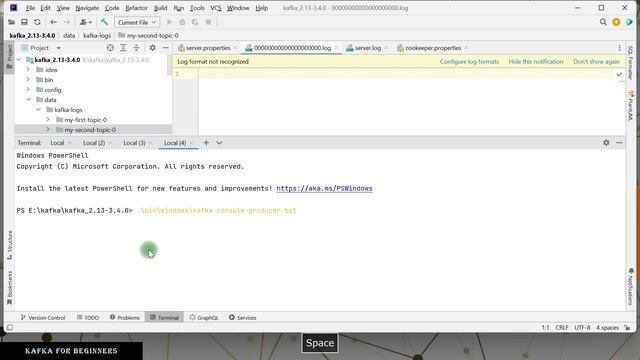Screen dimensions: 640x360
Task: Open terminal settings gear icon
Action: 606,142
